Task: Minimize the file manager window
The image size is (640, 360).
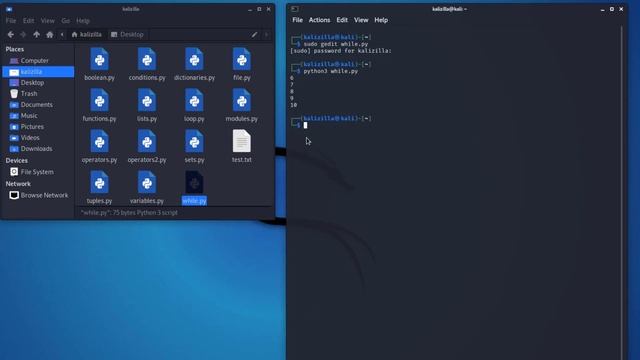Action: point(250,9)
